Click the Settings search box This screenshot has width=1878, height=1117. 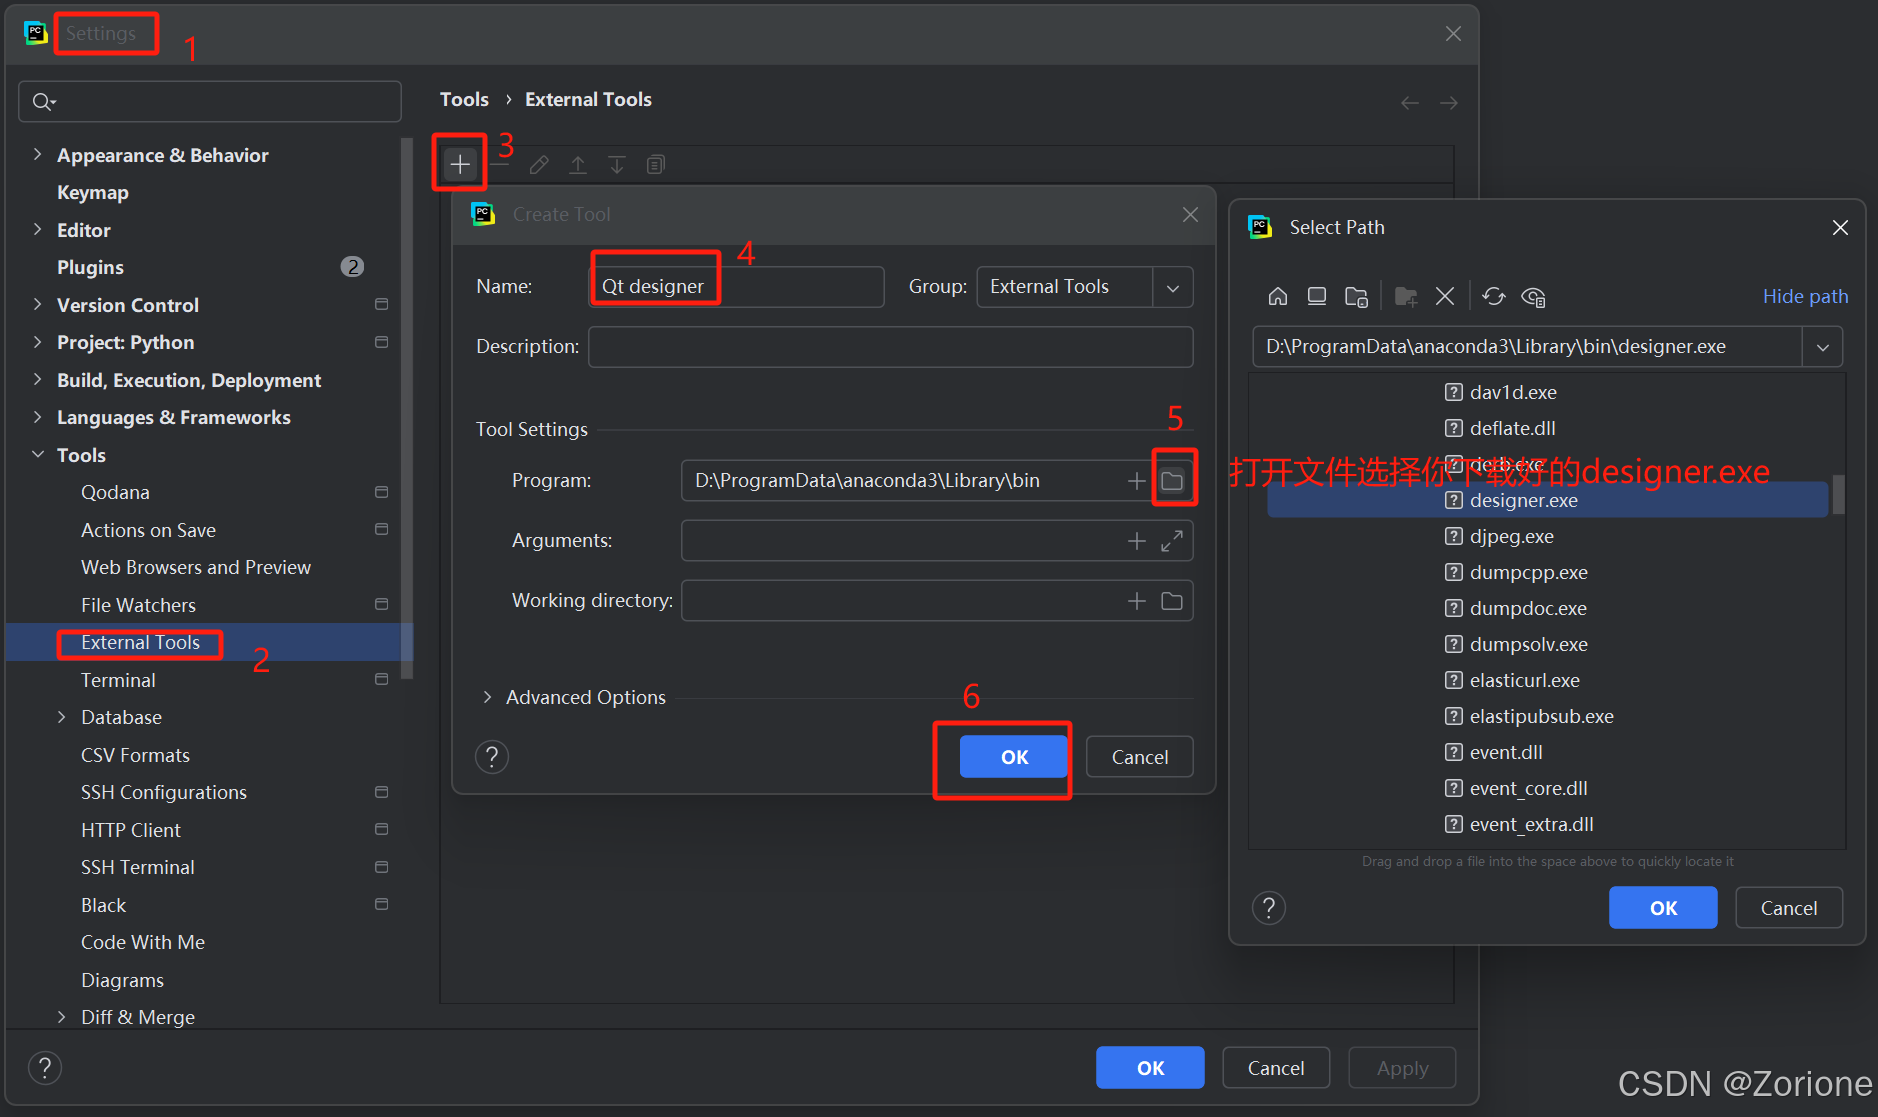point(210,101)
